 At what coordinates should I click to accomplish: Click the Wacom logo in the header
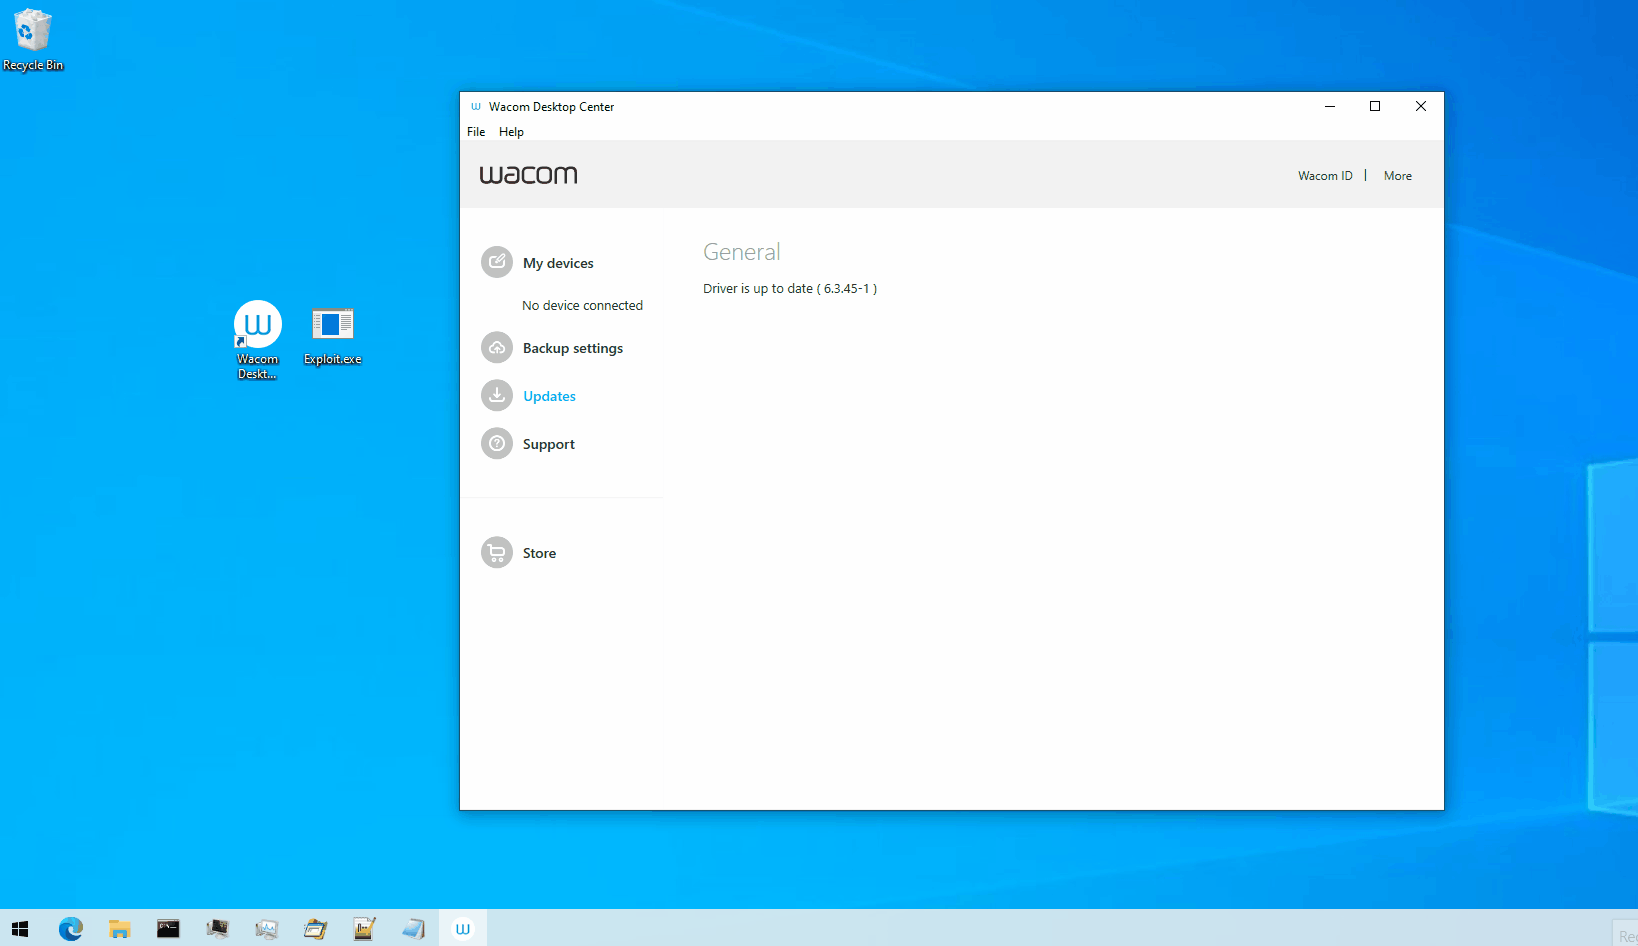pos(528,175)
